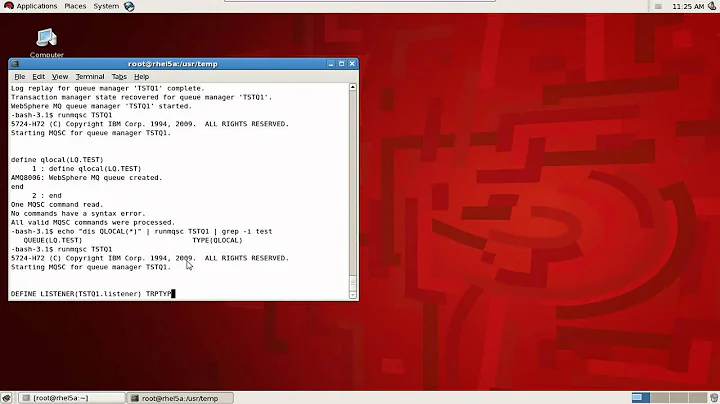The width and height of the screenshot is (720, 404).
Task: Click 'Log replay for queue manager' line
Action: 107,88
